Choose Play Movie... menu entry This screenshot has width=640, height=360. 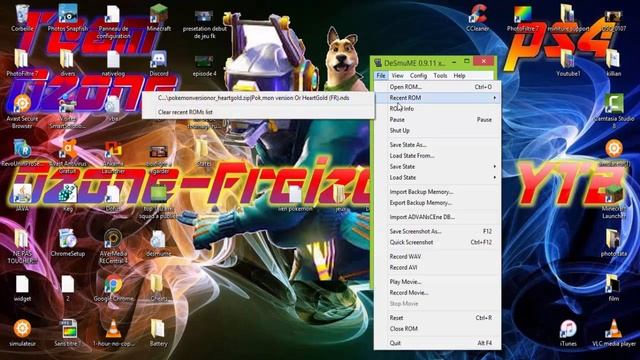tap(438, 282)
